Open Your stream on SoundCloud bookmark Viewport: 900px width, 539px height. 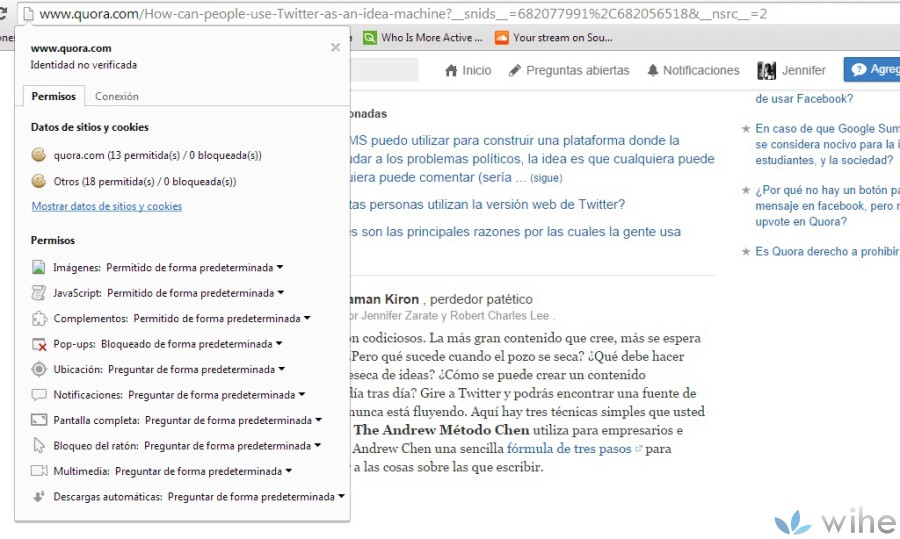[x=554, y=38]
